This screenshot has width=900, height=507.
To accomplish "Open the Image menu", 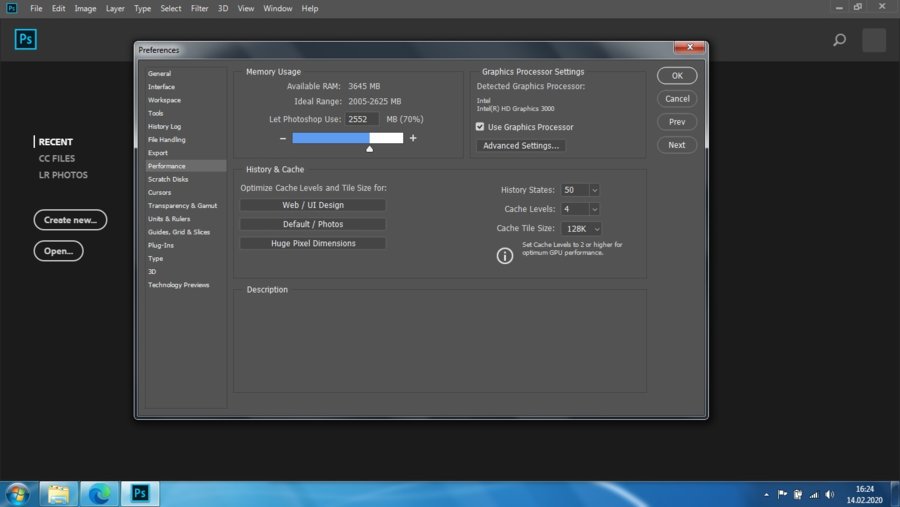I will pyautogui.click(x=85, y=9).
